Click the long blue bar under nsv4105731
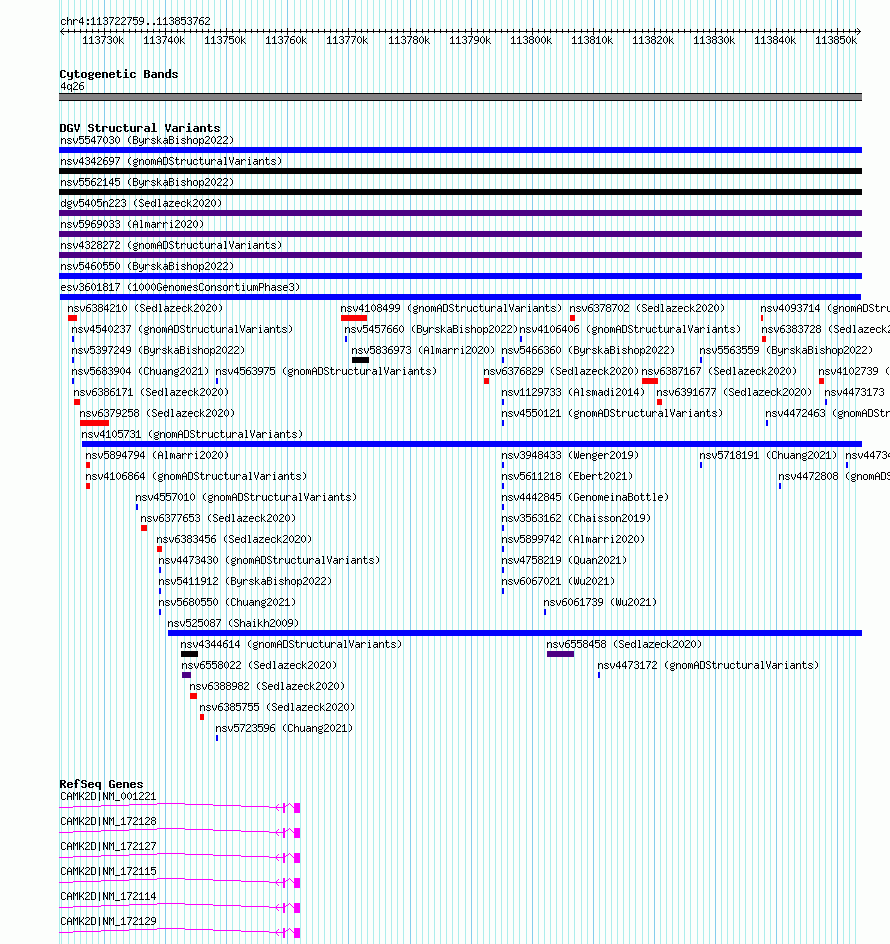This screenshot has width=890, height=944. 471,444
